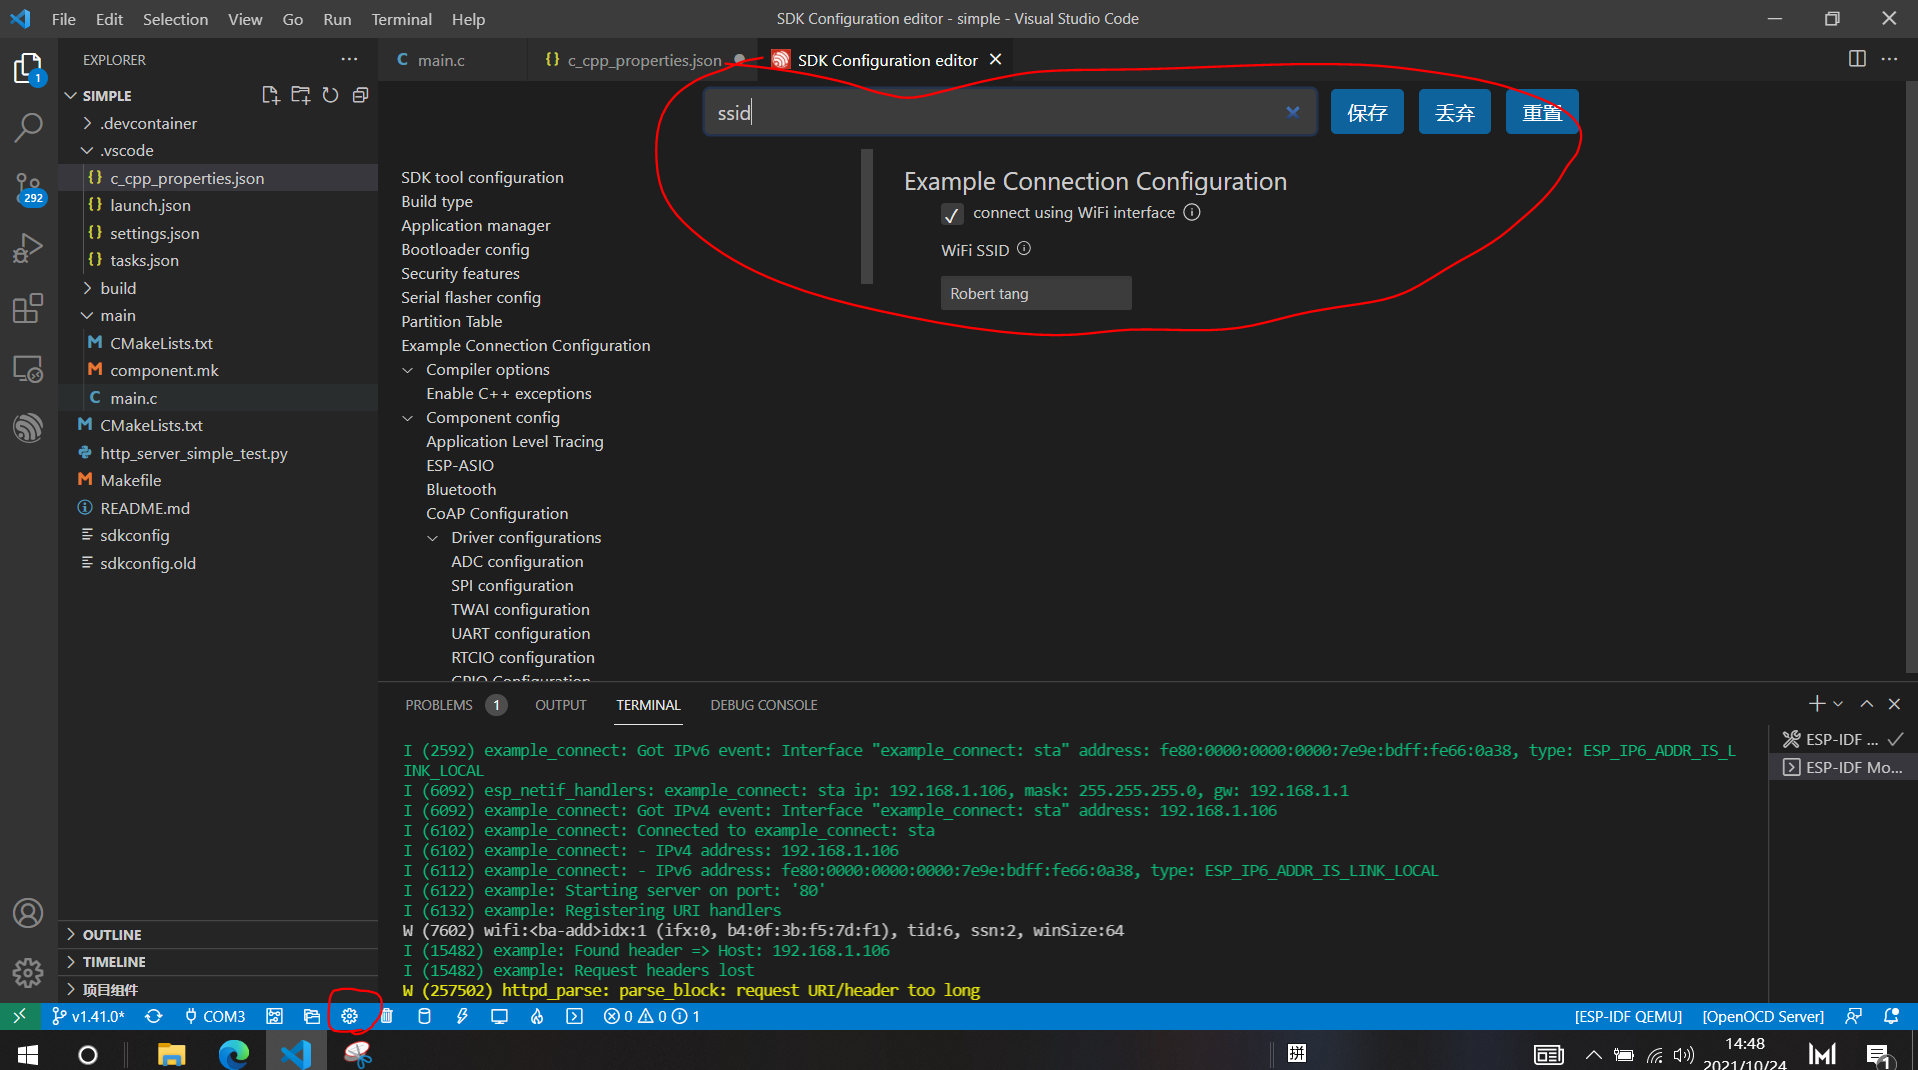Create a new file in SIMPLE explorer

270,95
